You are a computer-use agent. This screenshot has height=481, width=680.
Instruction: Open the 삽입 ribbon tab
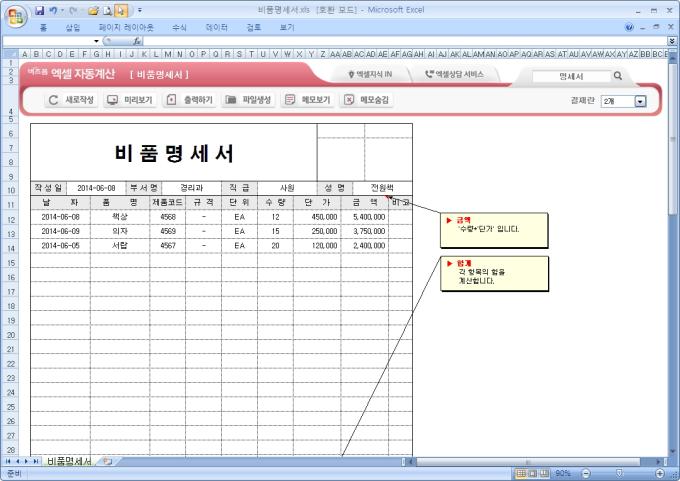[73, 28]
